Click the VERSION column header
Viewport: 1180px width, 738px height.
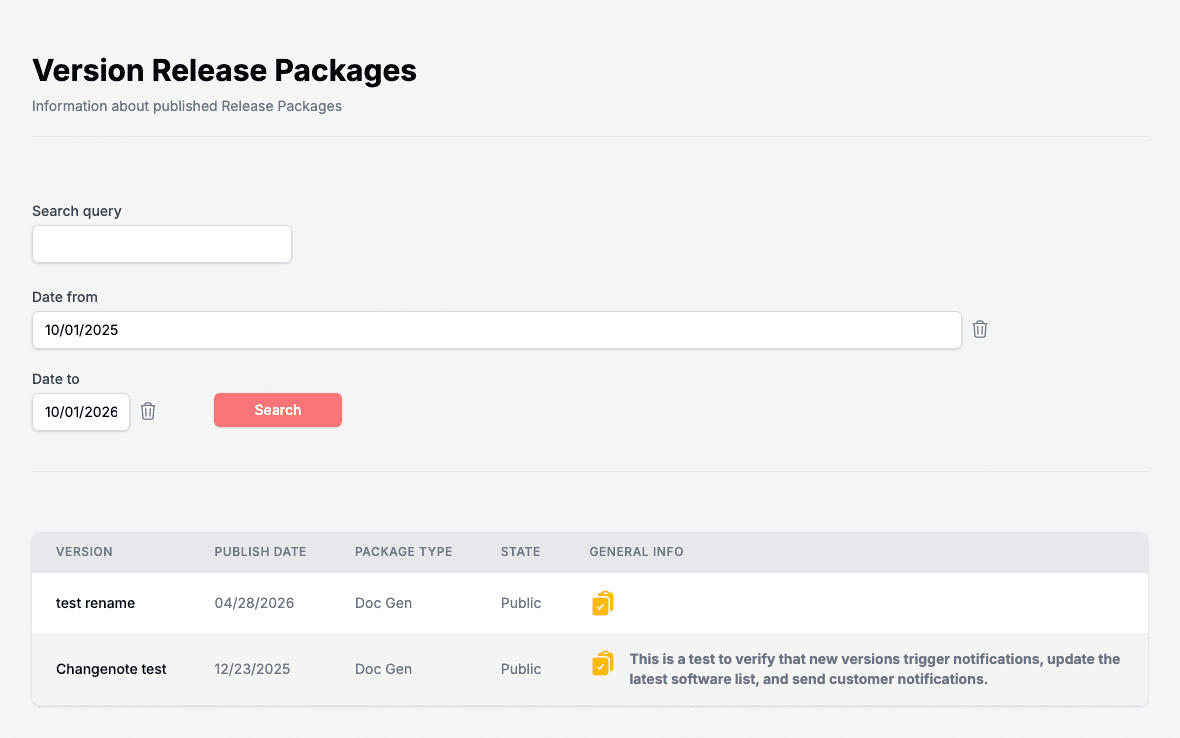tap(84, 551)
